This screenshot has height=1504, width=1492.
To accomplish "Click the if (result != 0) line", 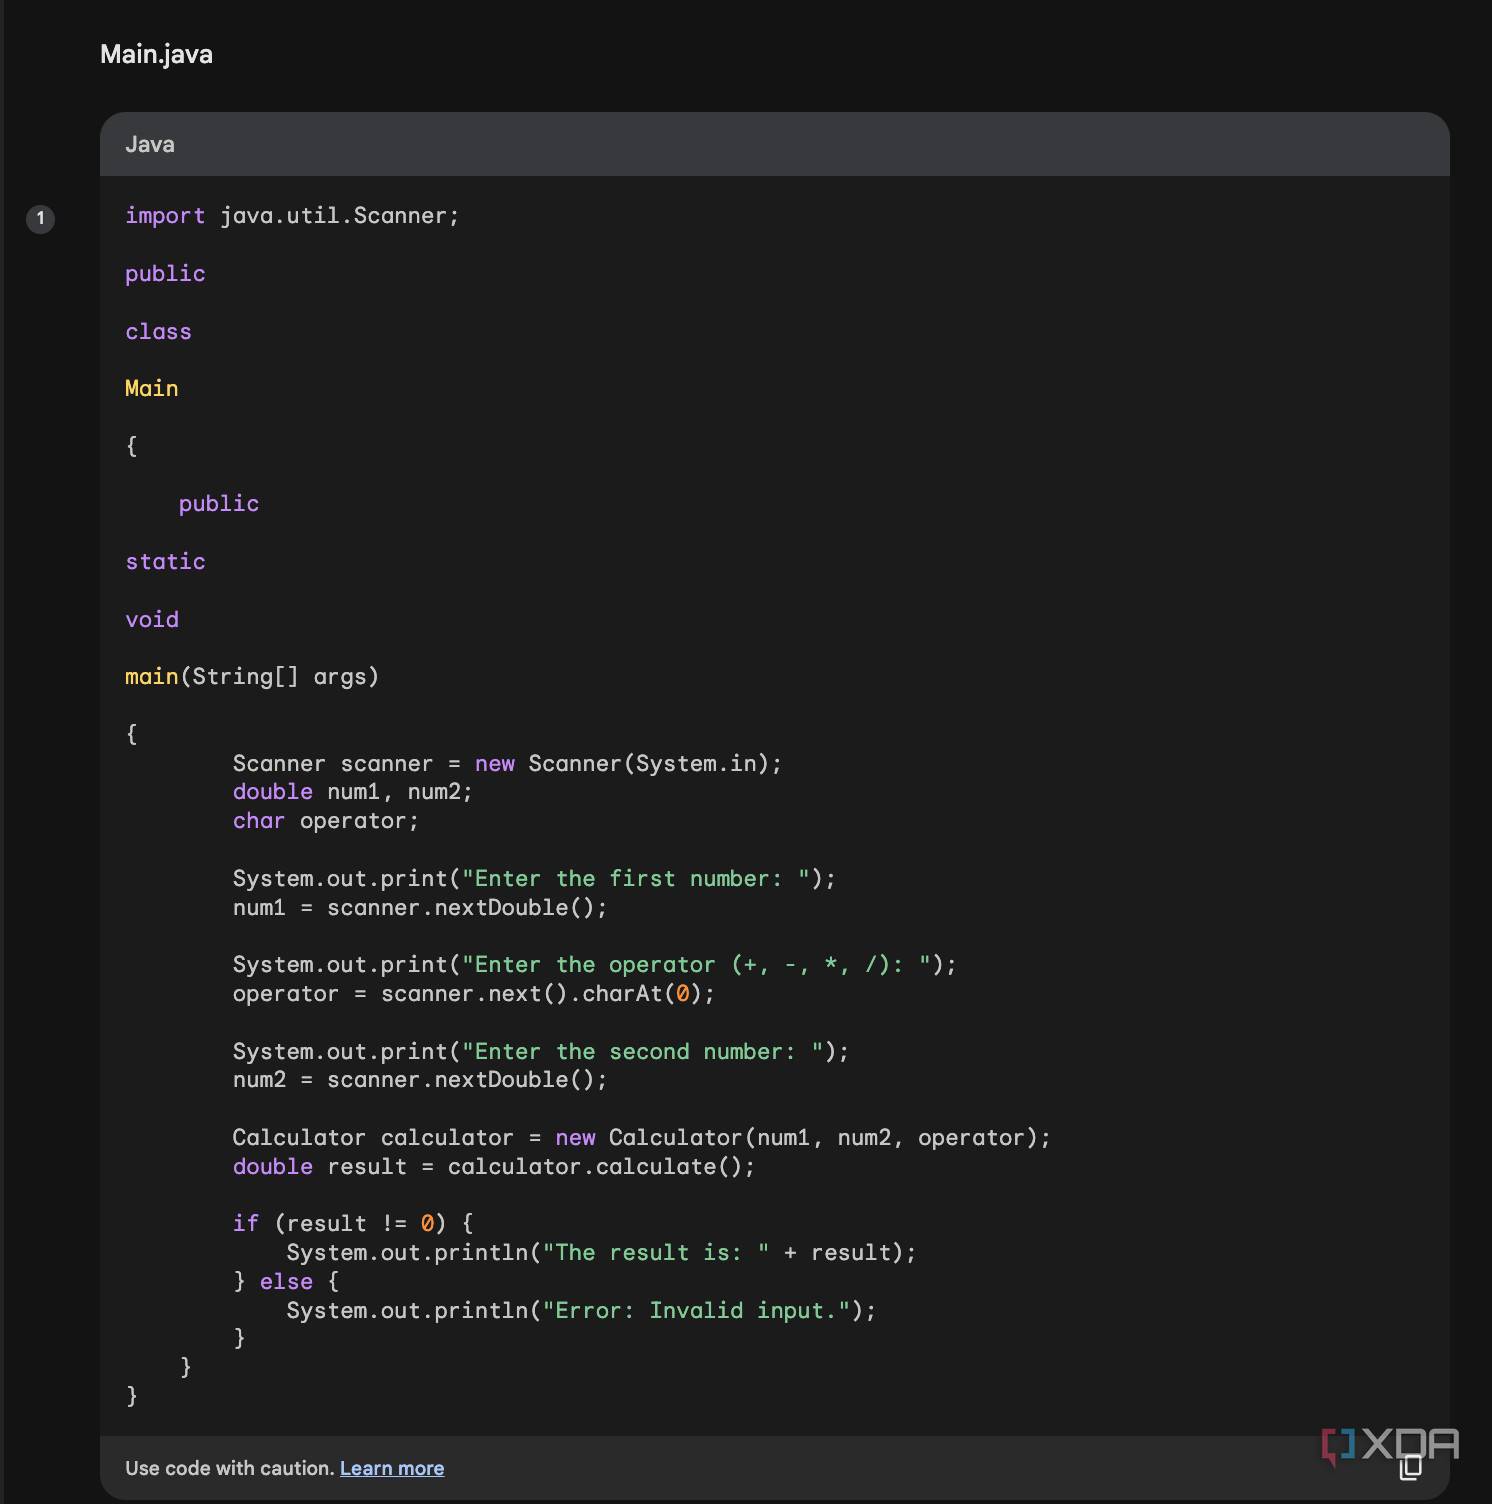I will tap(353, 1224).
